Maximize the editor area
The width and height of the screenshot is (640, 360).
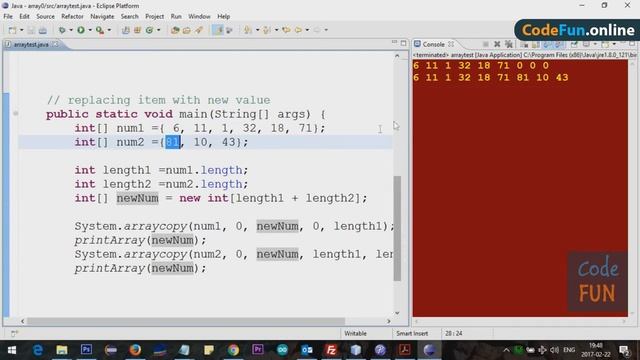pos(403,43)
